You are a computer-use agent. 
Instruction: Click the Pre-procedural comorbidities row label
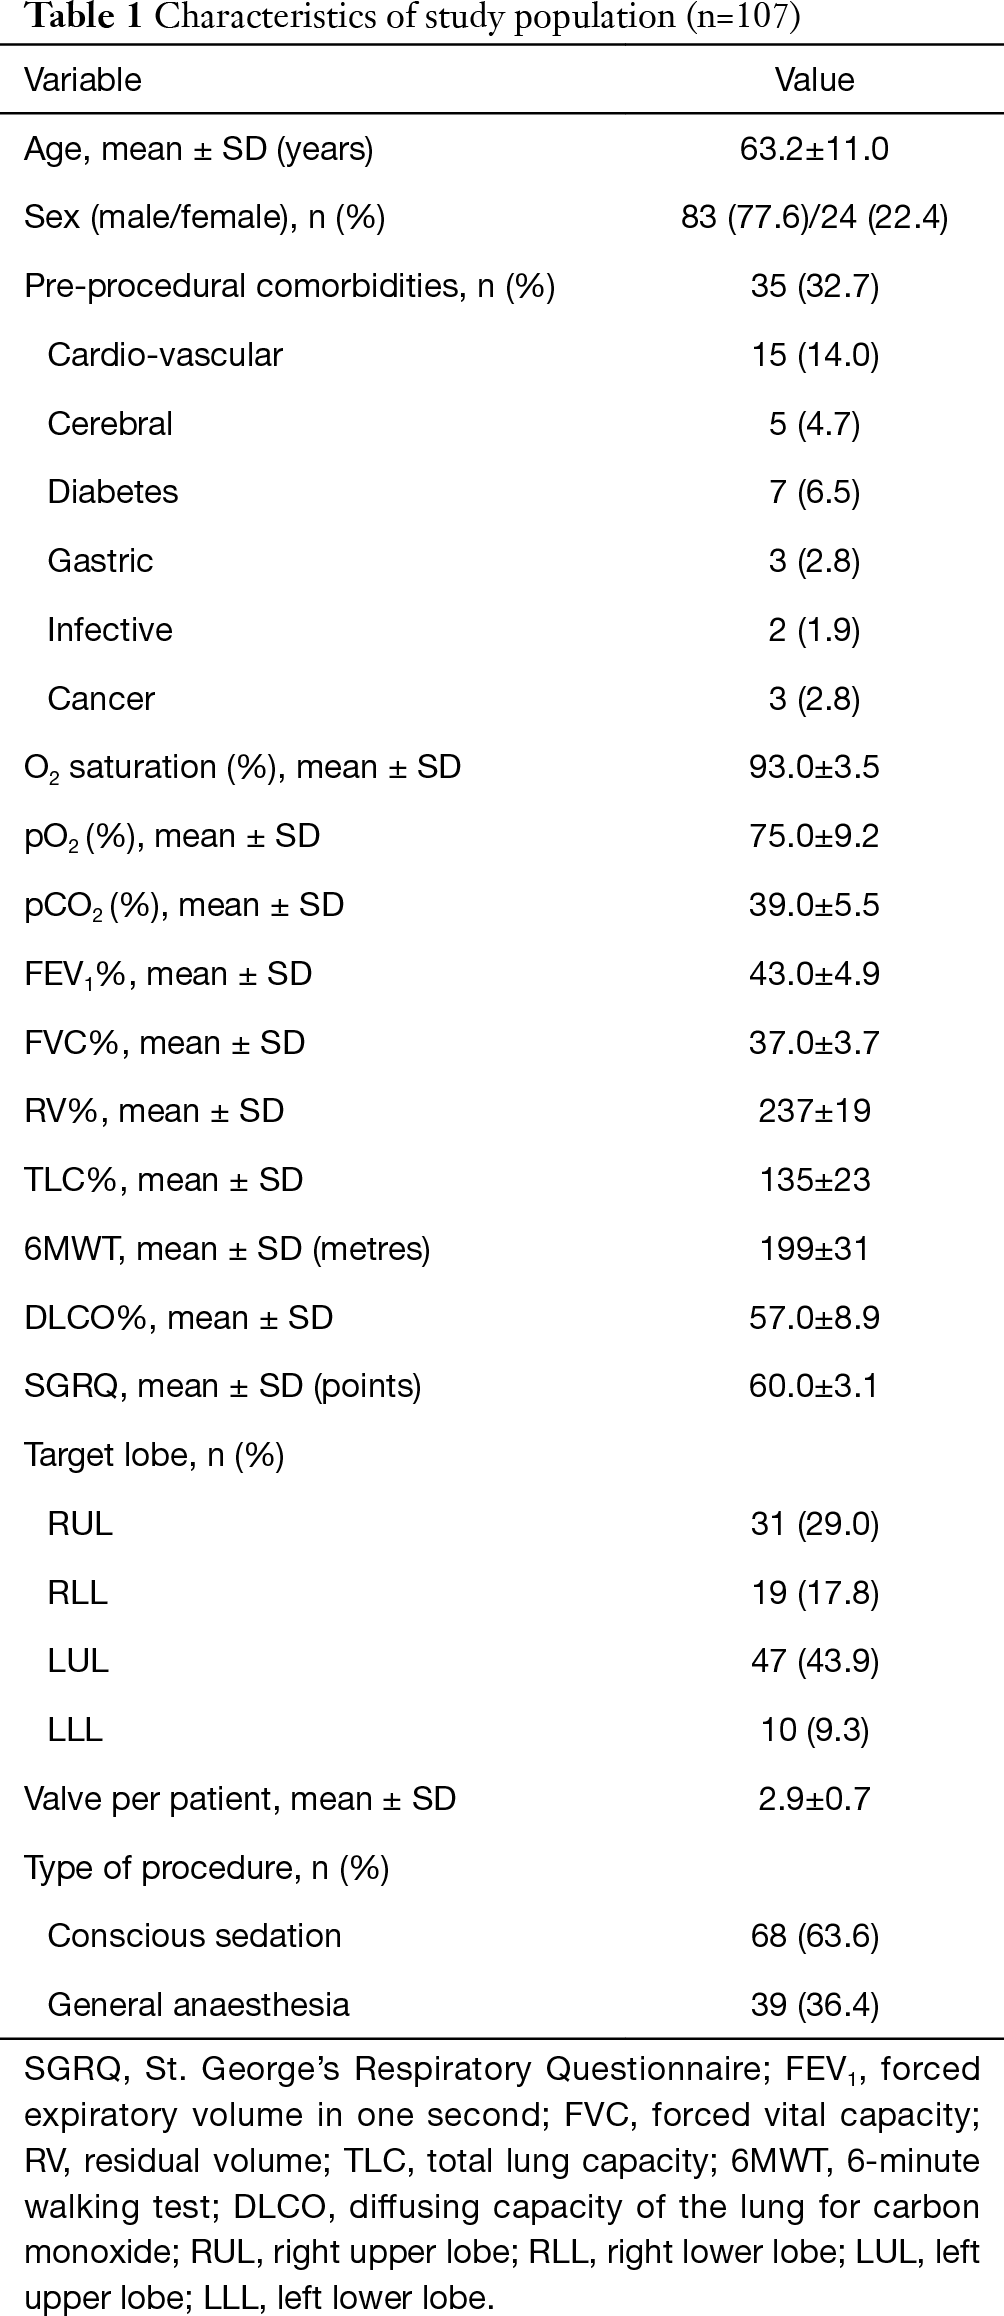pos(289,286)
